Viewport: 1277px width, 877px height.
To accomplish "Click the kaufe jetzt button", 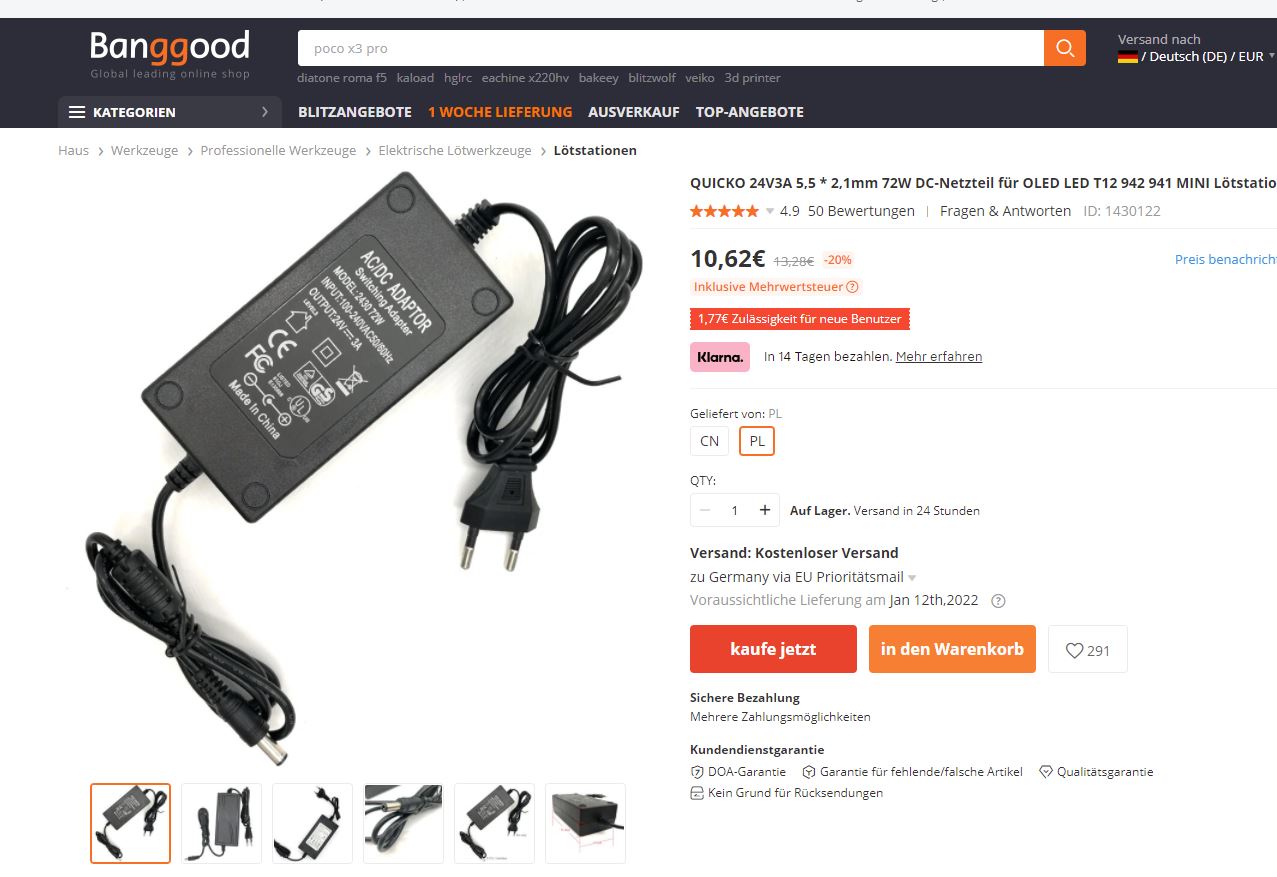I will (x=773, y=649).
